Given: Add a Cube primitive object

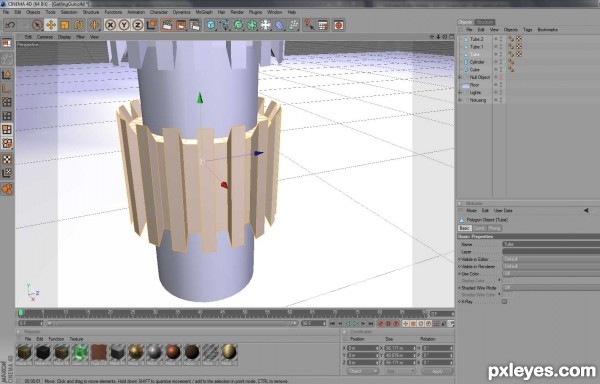Looking at the screenshot, I should point(211,25).
